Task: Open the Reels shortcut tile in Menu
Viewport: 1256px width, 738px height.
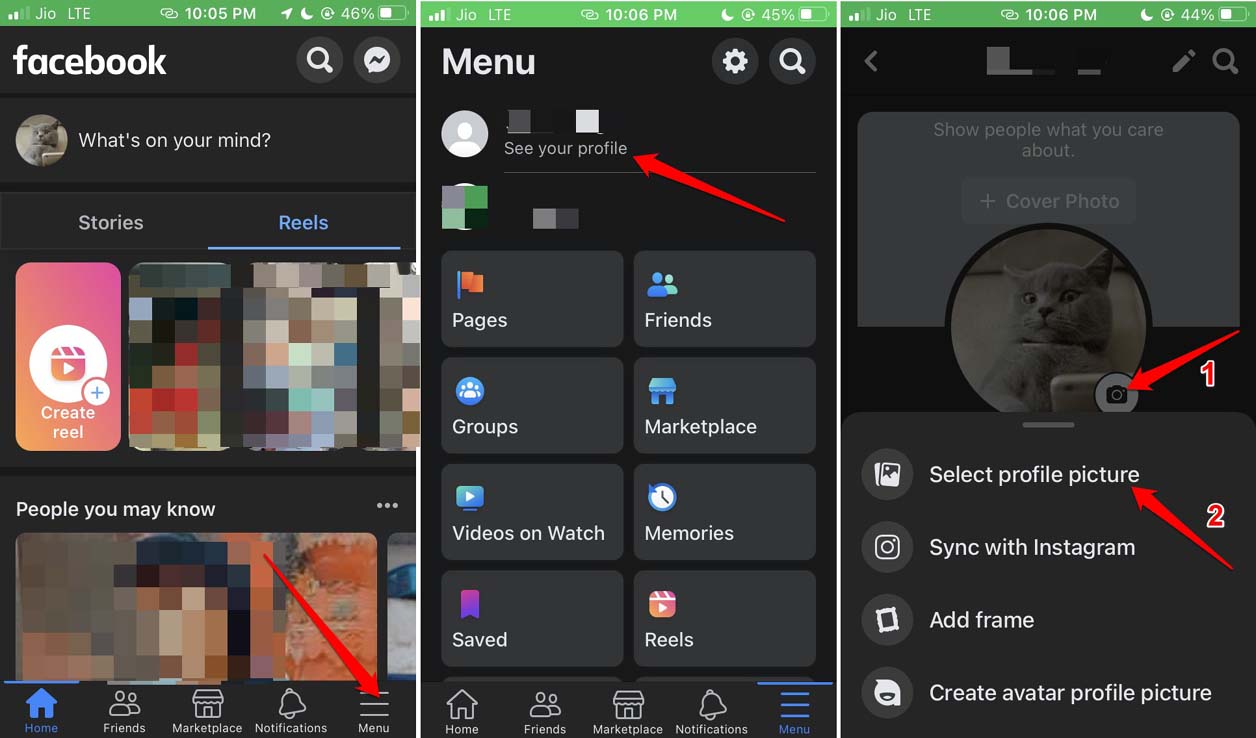Action: point(725,618)
